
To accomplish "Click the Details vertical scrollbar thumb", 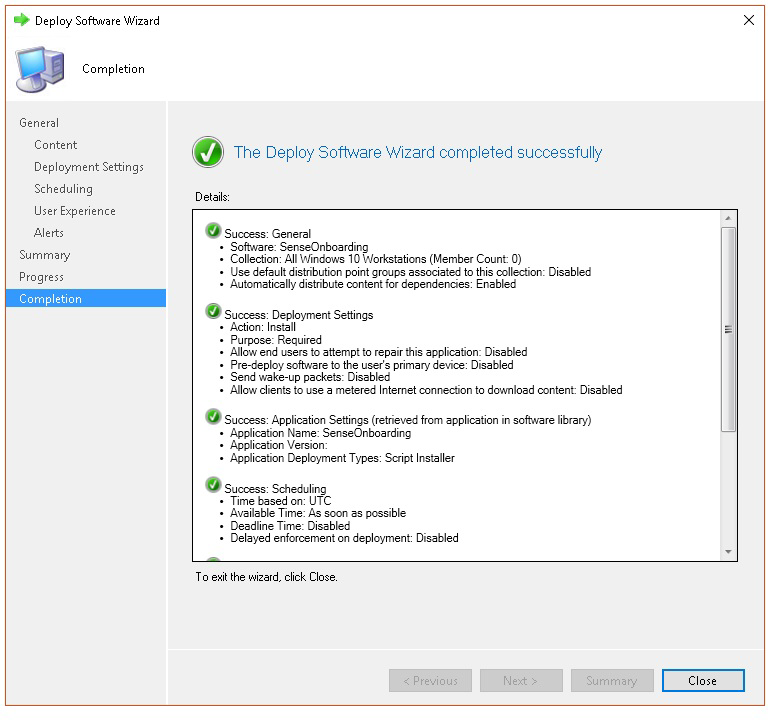I will 728,328.
